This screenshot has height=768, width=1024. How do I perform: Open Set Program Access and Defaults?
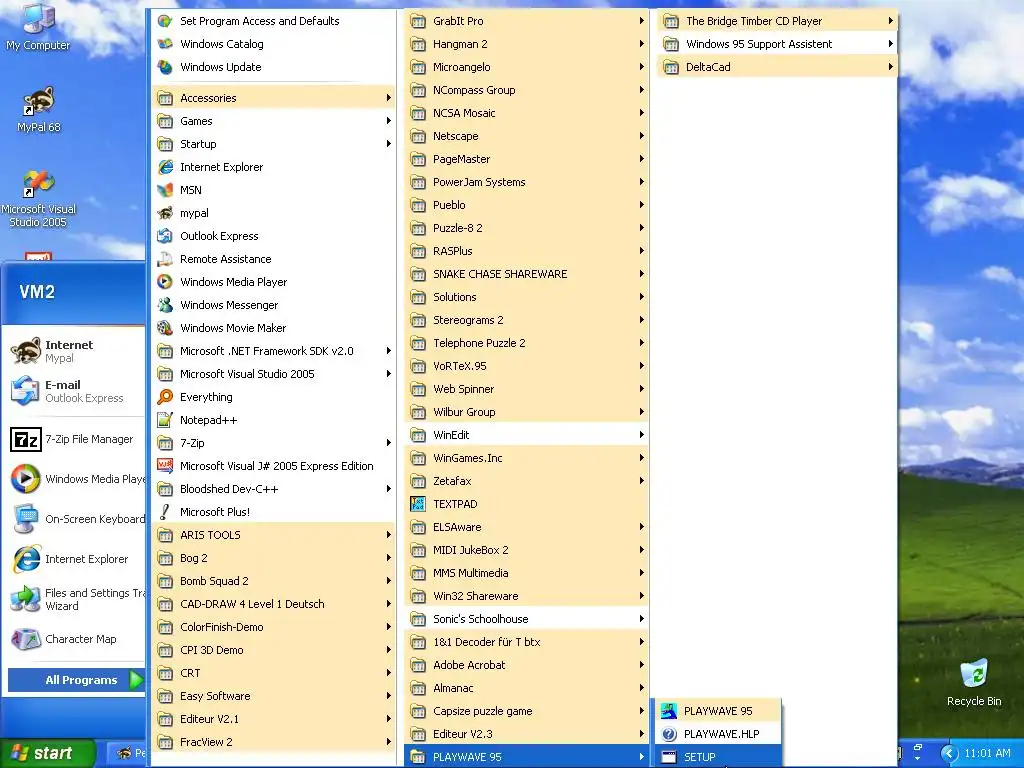tap(273, 21)
